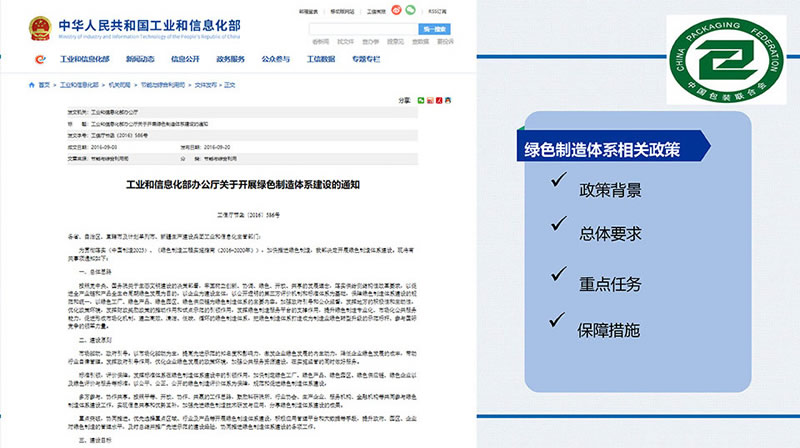Click the fourth breadcrumb link
This screenshot has width=800, height=448.
(x=163, y=85)
